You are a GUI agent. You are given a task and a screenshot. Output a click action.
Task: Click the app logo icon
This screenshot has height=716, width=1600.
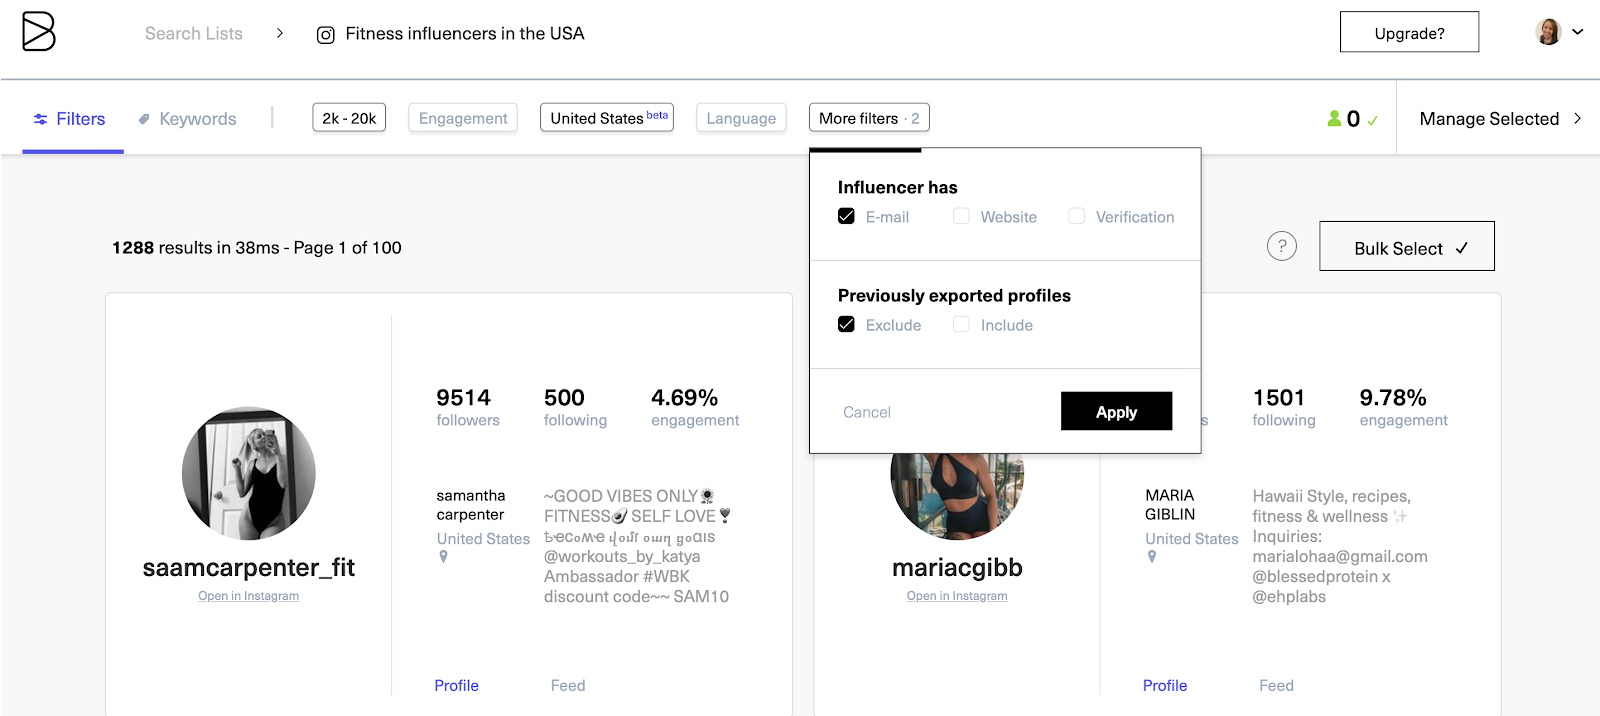[x=38, y=32]
